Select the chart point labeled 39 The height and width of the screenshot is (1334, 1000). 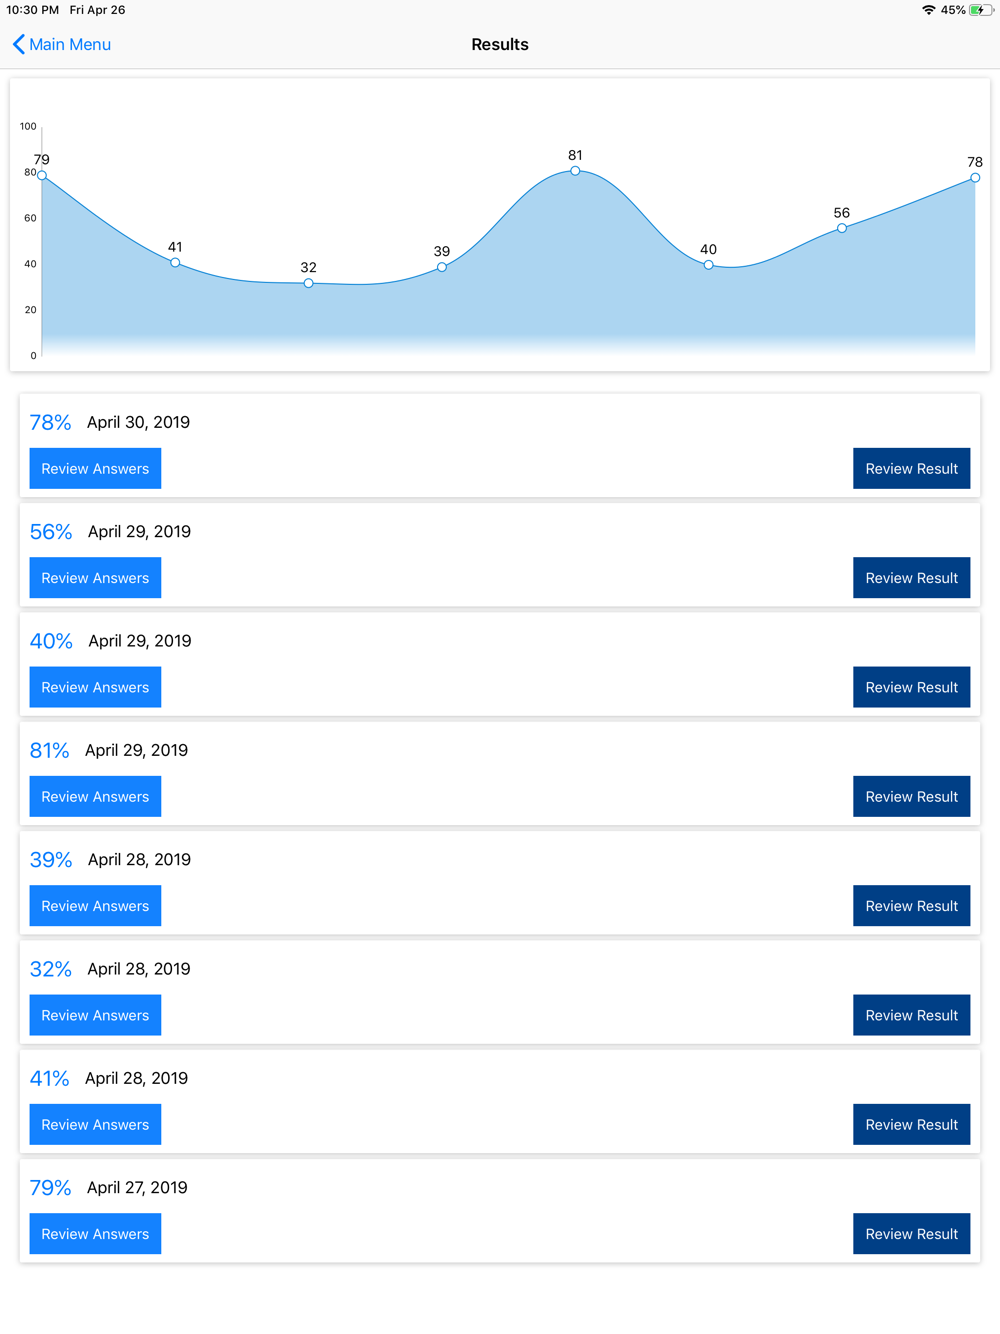(442, 267)
